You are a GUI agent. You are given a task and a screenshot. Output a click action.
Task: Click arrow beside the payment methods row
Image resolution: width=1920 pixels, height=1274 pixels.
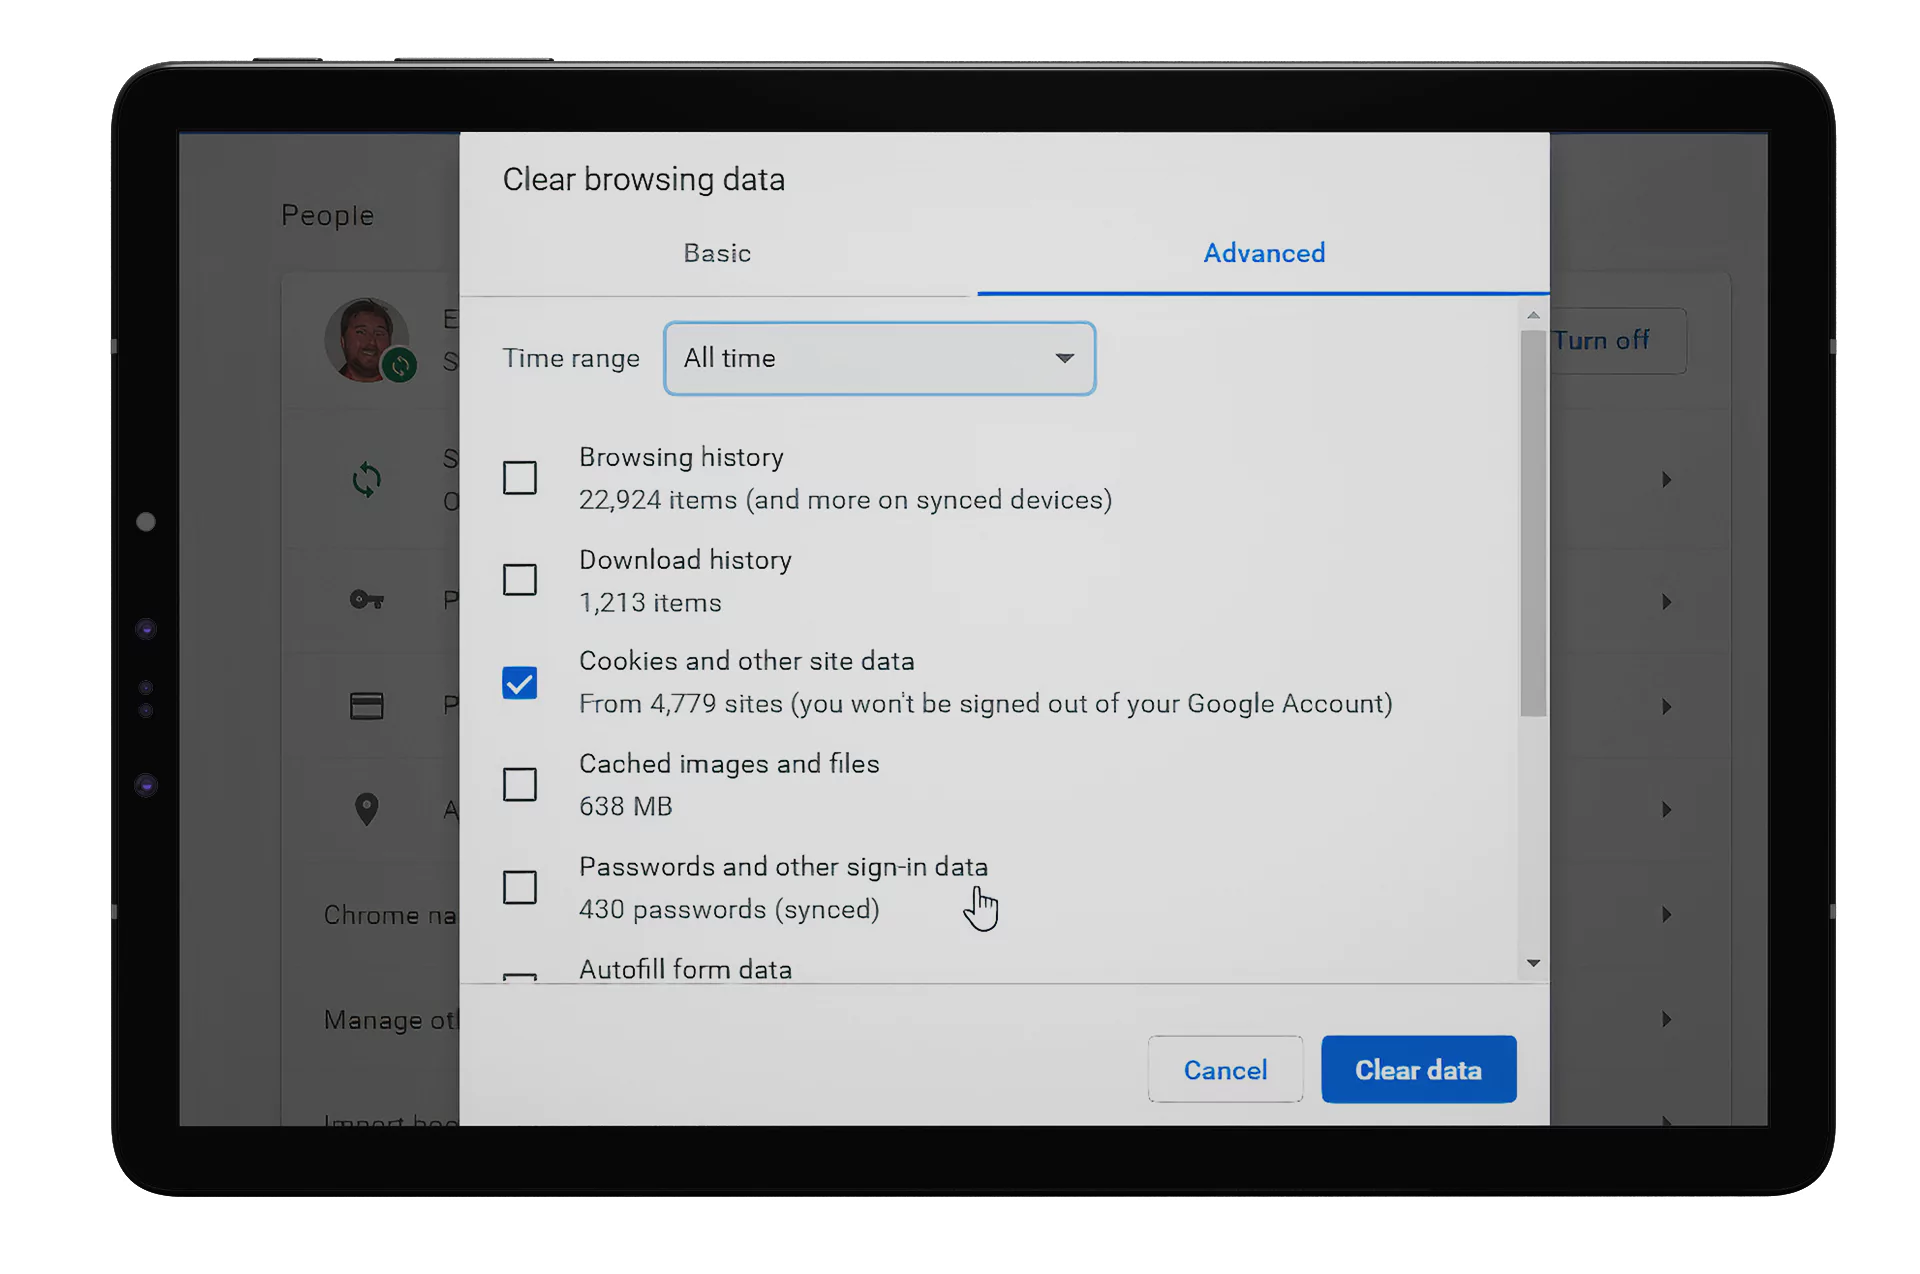[x=1666, y=707]
